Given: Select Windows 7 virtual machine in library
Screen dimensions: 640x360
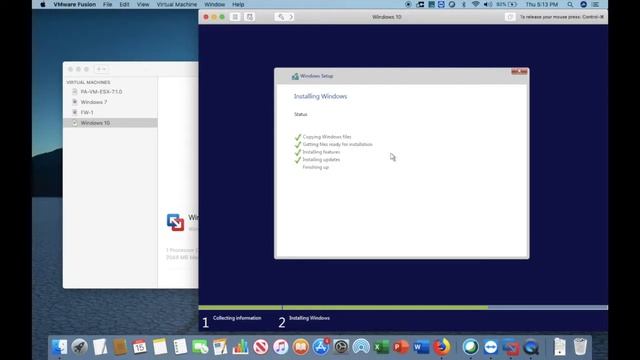Looking at the screenshot, I should [94, 102].
